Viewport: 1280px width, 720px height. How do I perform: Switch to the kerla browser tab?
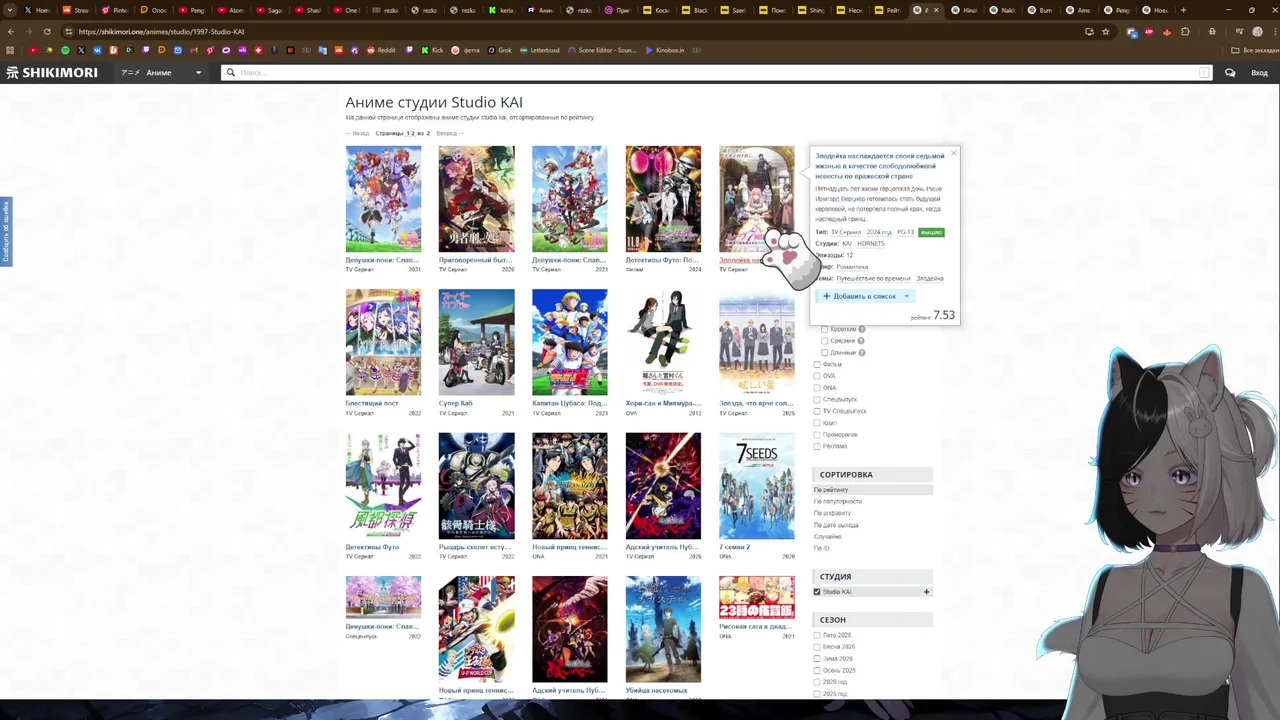[504, 10]
